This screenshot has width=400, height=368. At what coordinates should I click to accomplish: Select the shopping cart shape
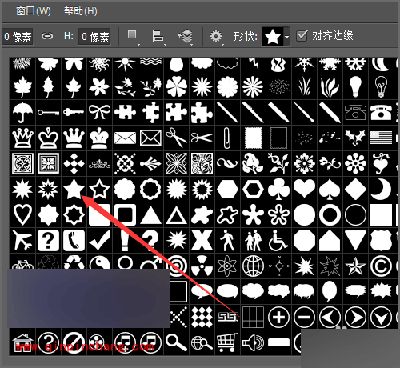(x=227, y=343)
